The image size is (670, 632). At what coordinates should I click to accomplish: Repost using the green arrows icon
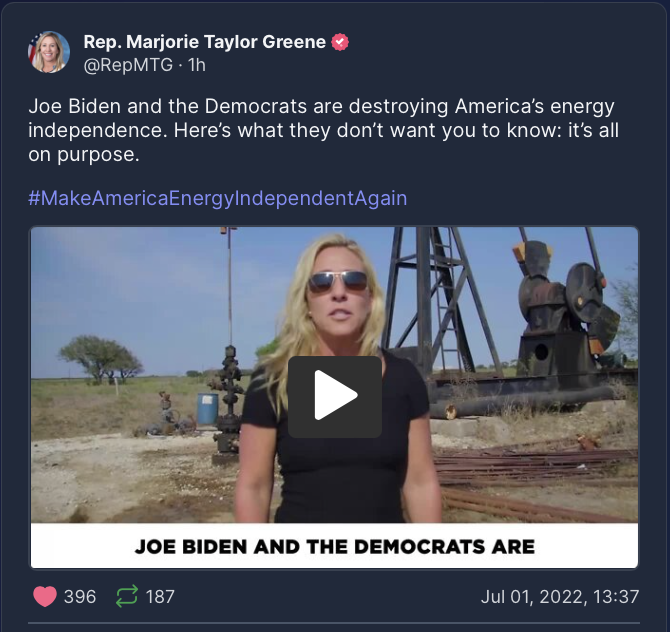pyautogui.click(x=127, y=596)
